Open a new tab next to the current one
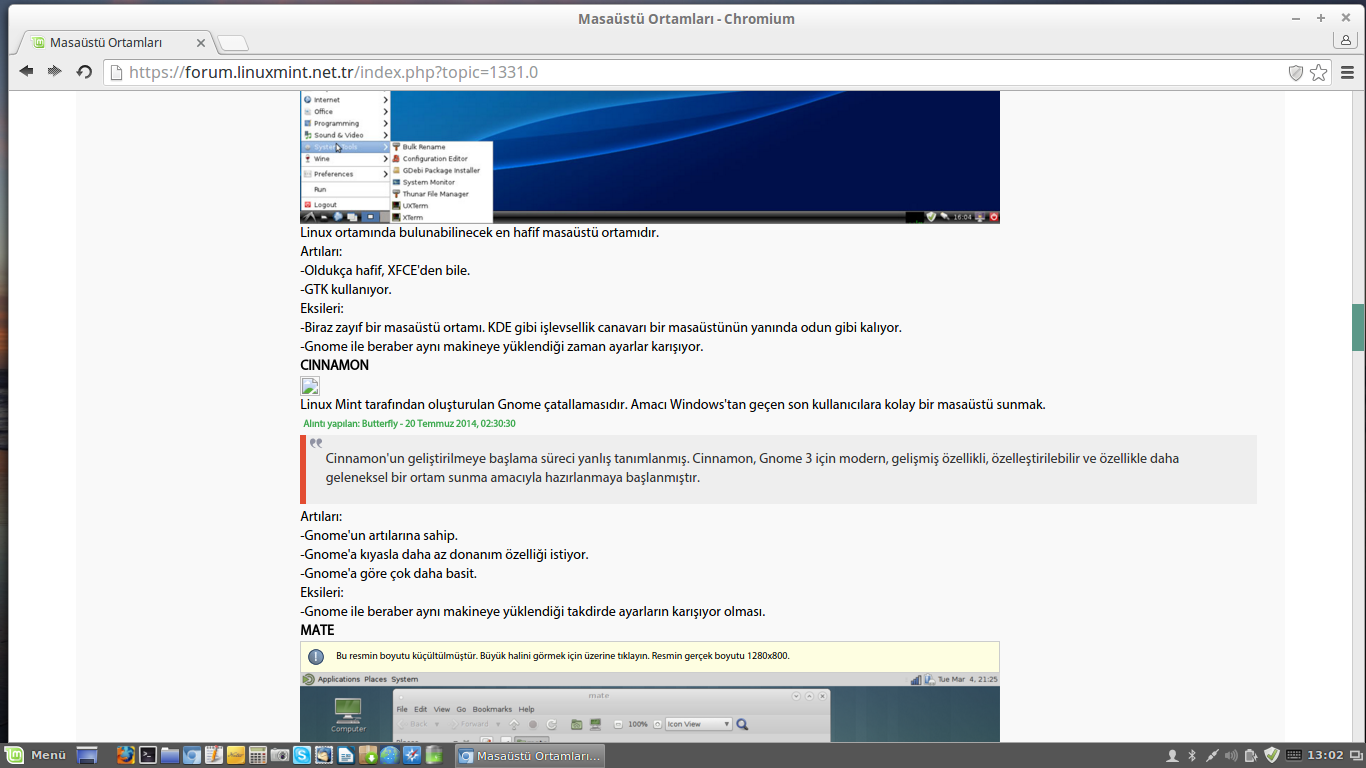 [x=233, y=43]
